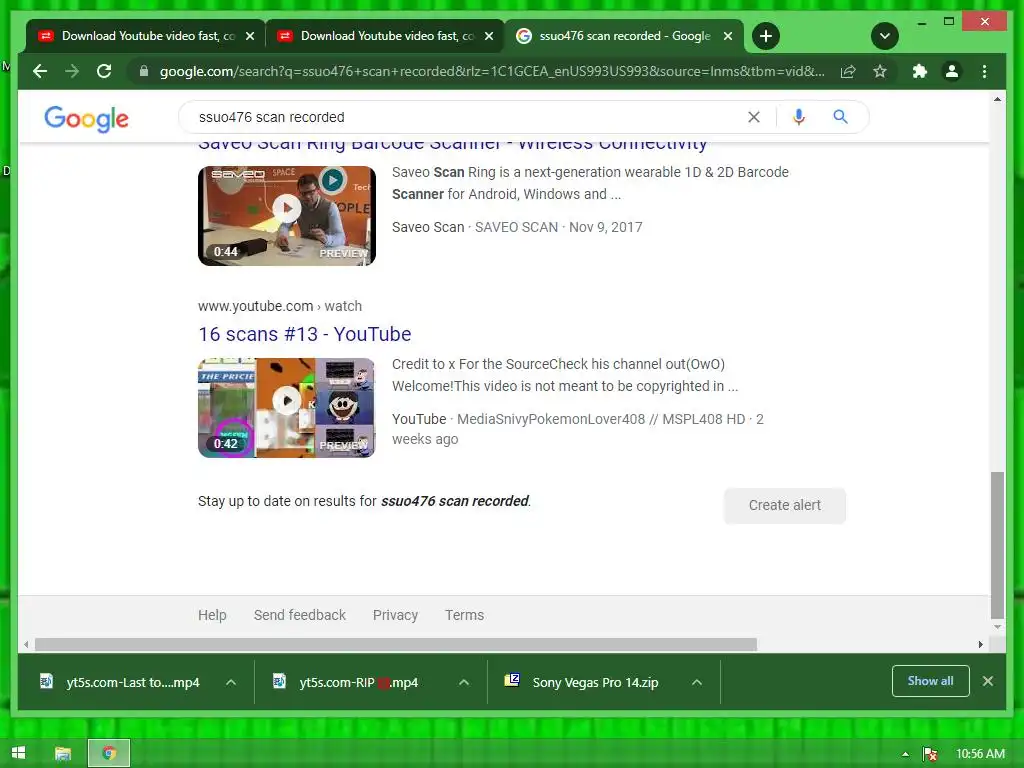
Task: Click the Google search magnifier
Action: pyautogui.click(x=840, y=117)
